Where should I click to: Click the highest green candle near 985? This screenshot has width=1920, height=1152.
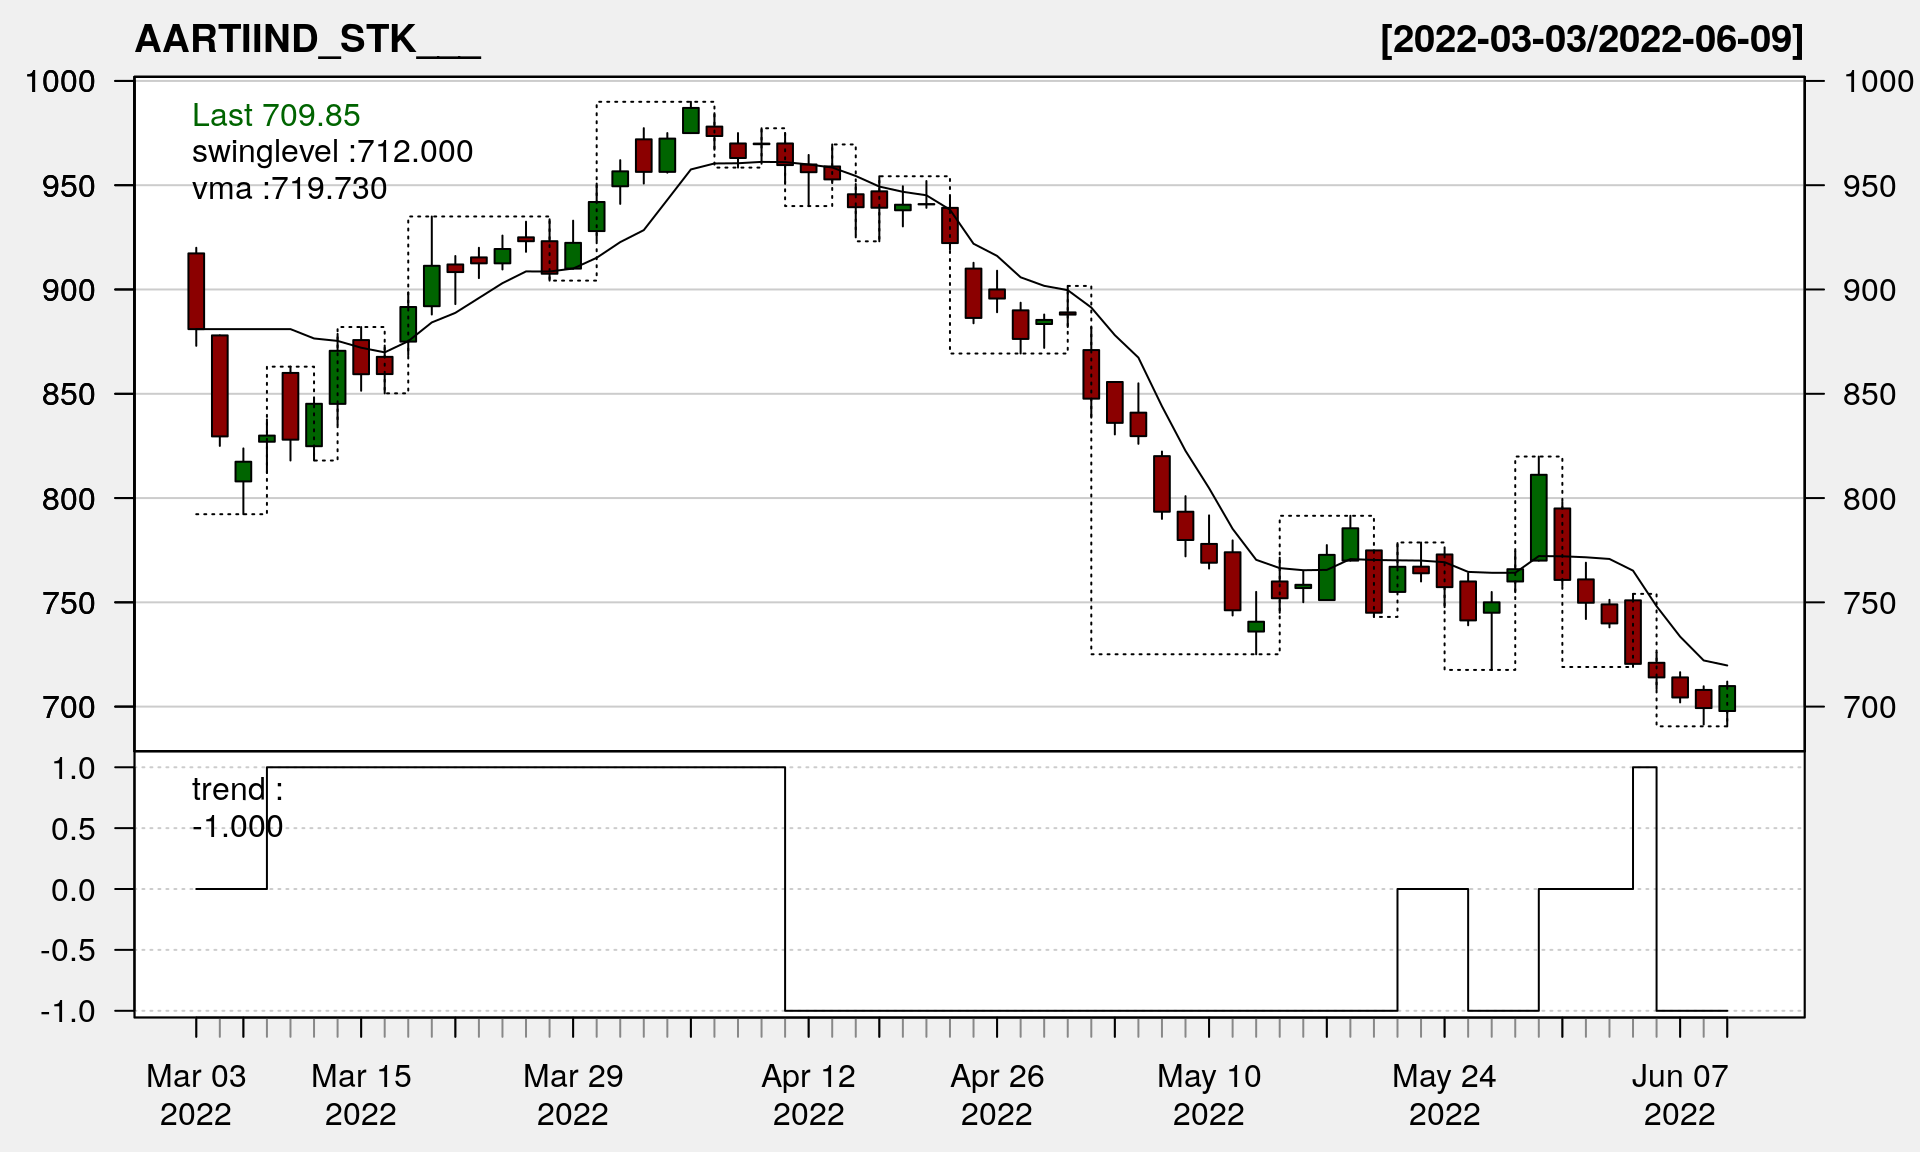pos(691,120)
